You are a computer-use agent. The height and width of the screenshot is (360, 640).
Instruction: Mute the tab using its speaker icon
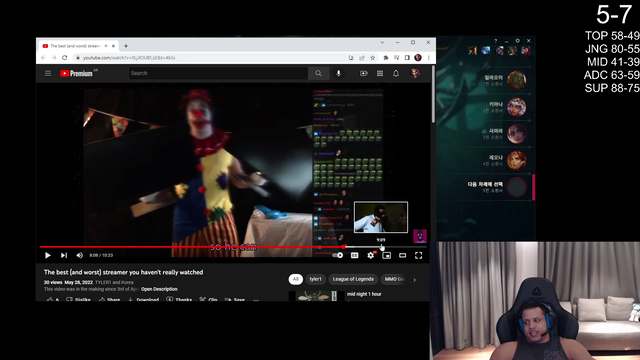(106, 46)
